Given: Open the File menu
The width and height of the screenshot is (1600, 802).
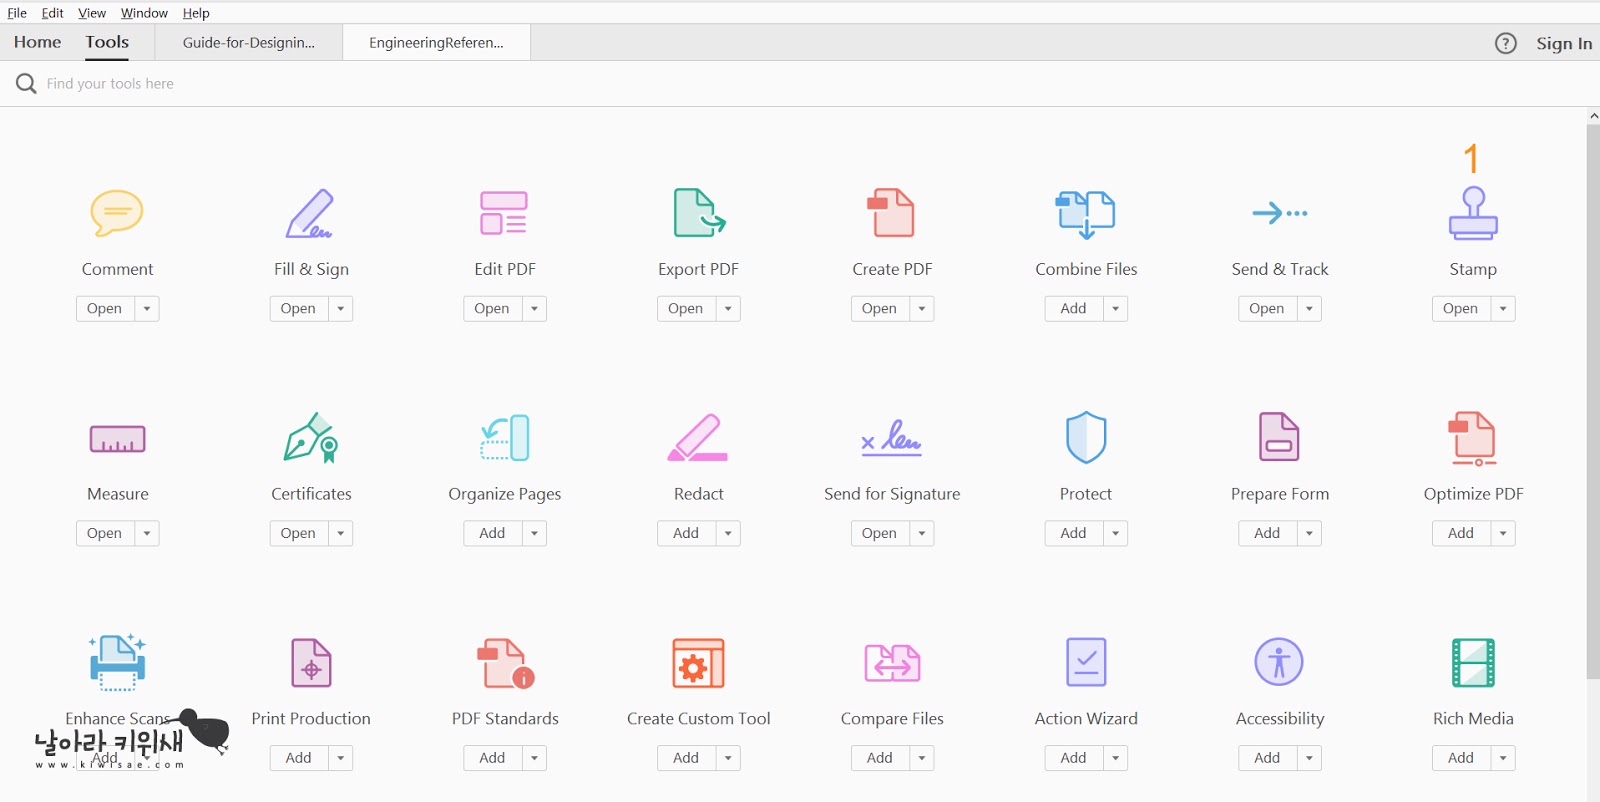Looking at the screenshot, I should [x=17, y=13].
